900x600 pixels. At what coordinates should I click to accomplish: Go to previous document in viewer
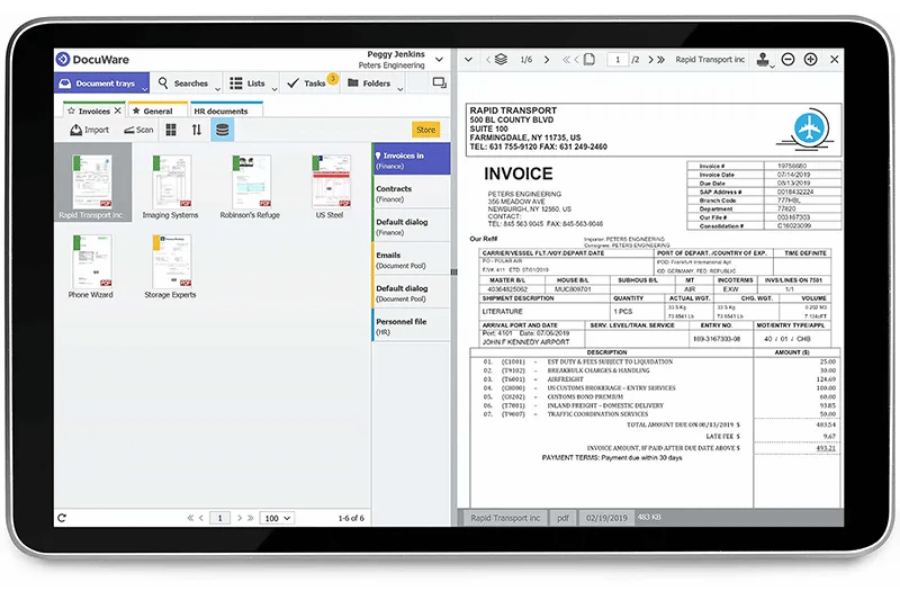click(488, 59)
